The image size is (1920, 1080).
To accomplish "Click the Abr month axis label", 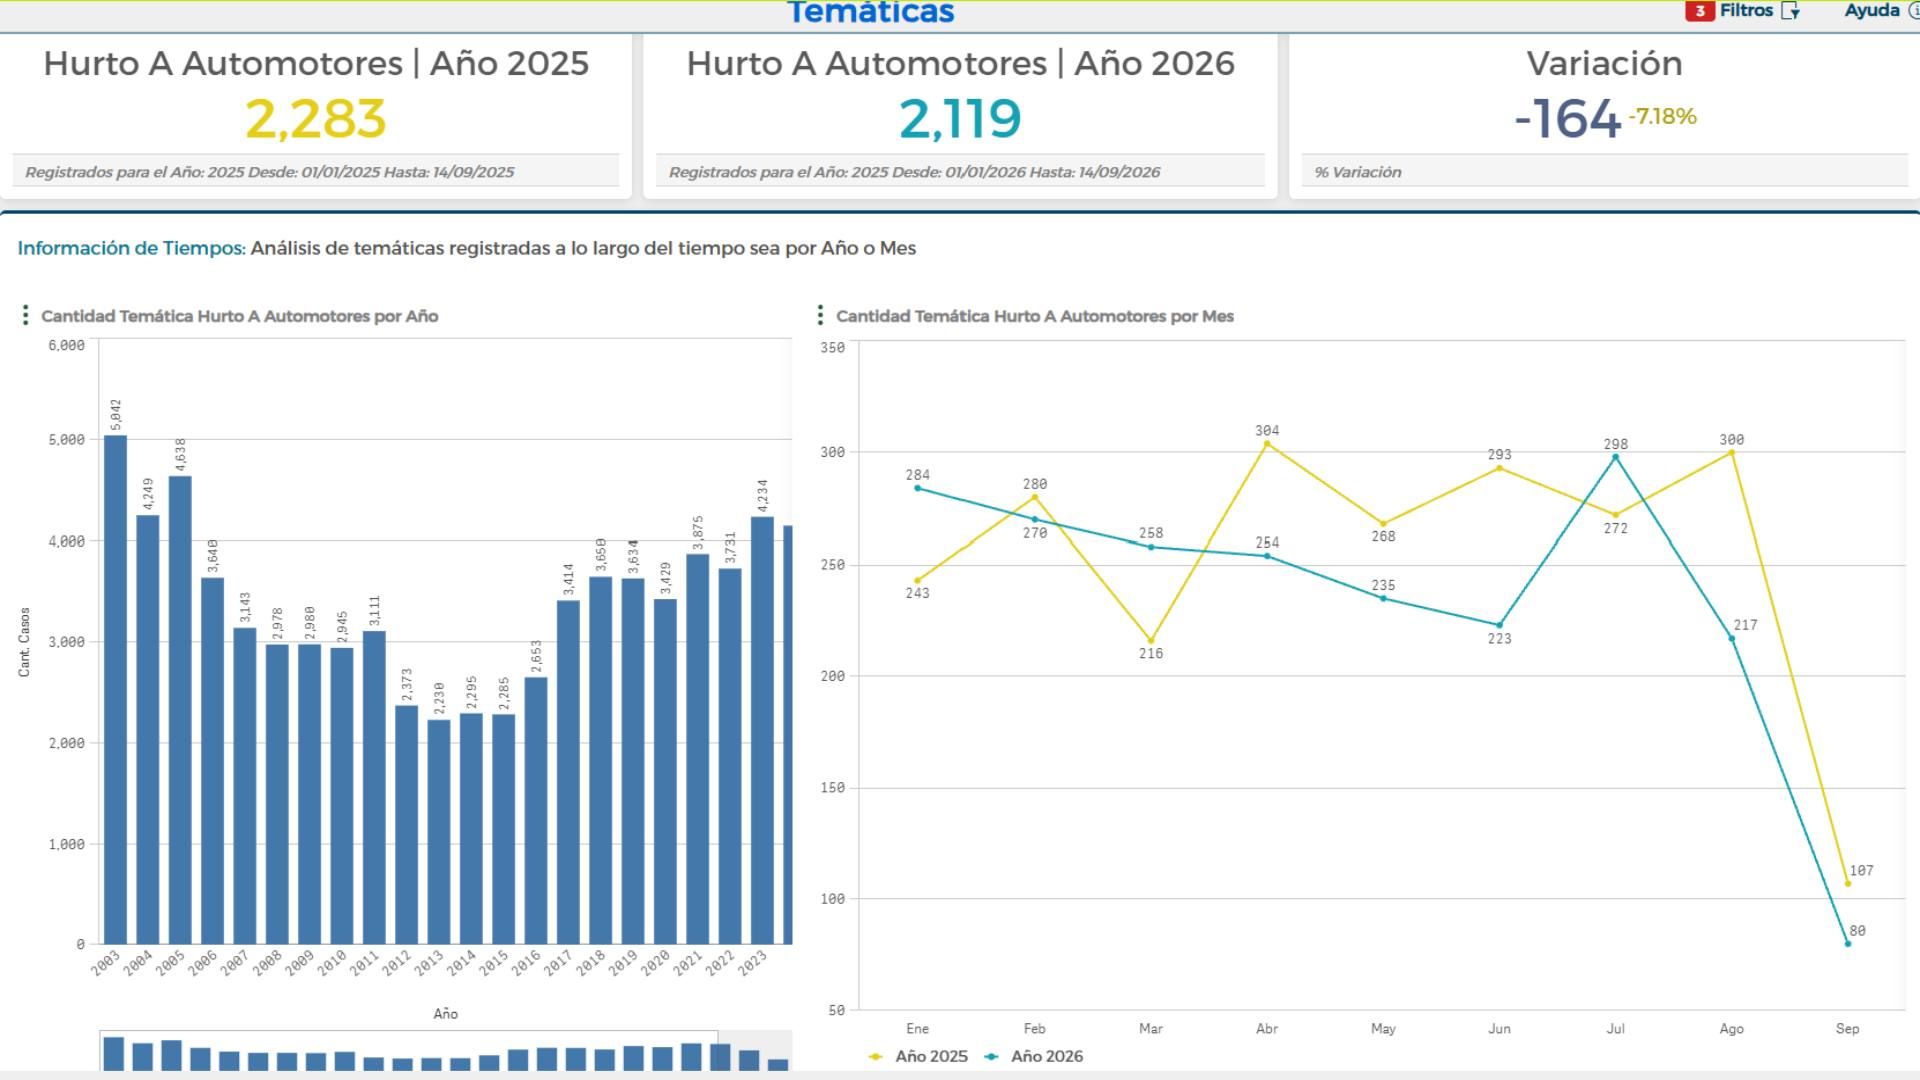I will [1267, 1028].
